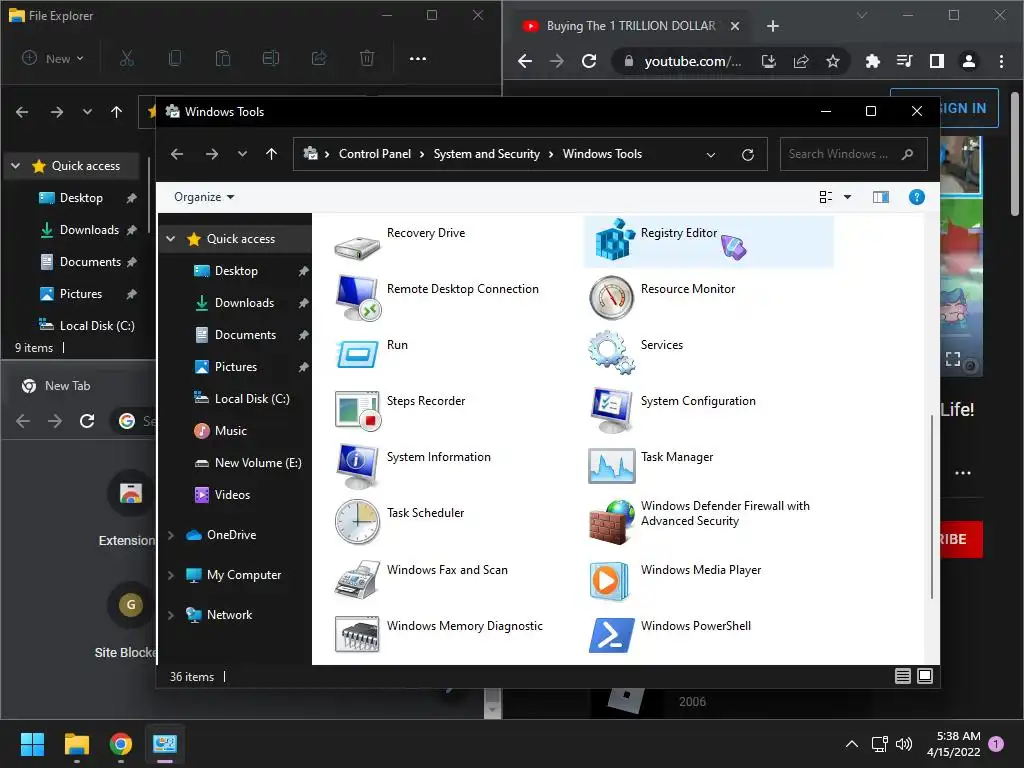Click the YouTube SIGN IN button
The image size is (1024, 768).
(x=944, y=108)
